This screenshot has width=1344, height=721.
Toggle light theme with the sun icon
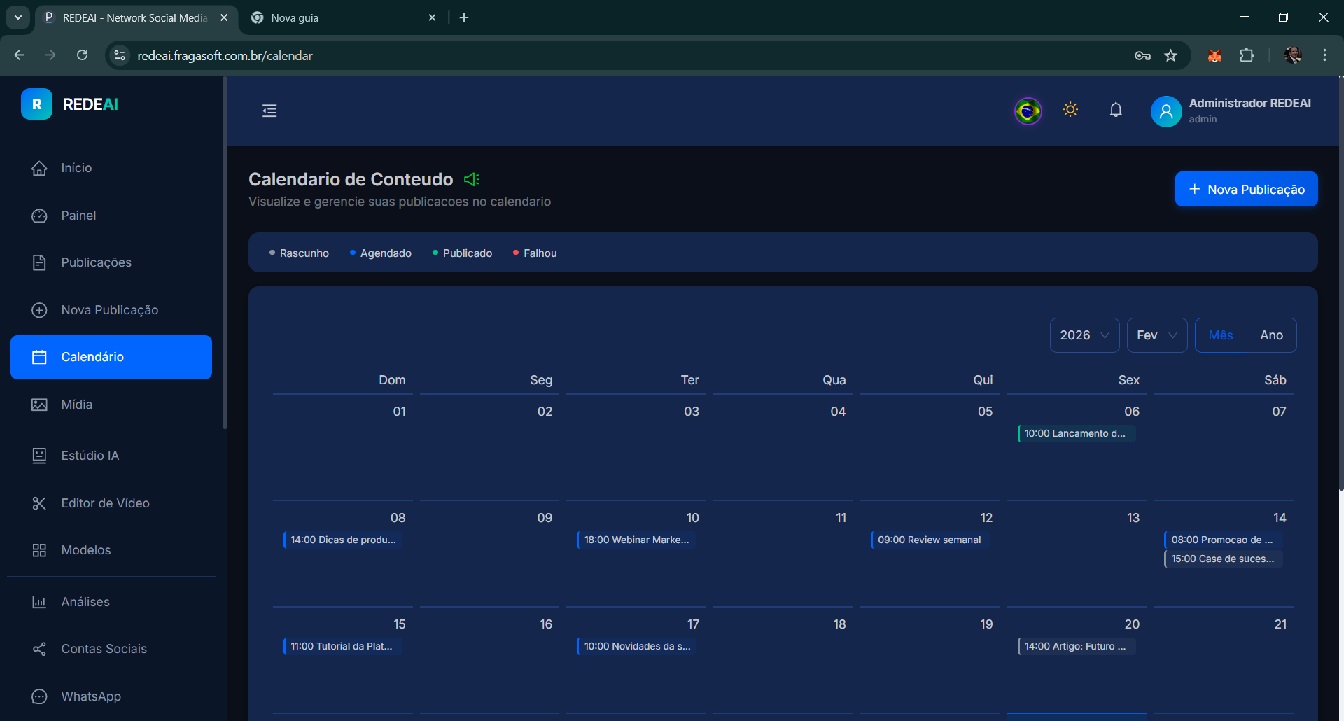tap(1071, 110)
